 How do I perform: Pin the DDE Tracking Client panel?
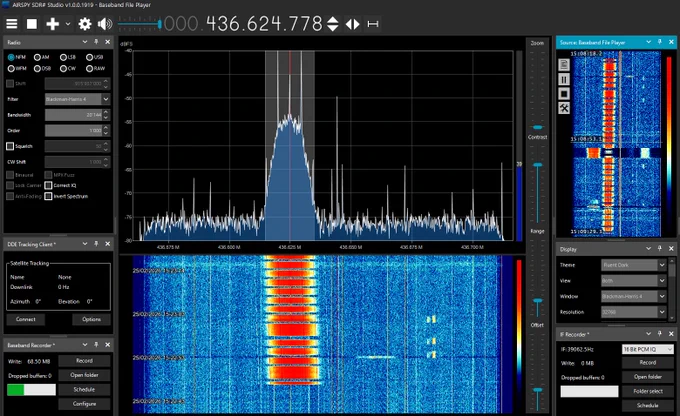pos(96,244)
